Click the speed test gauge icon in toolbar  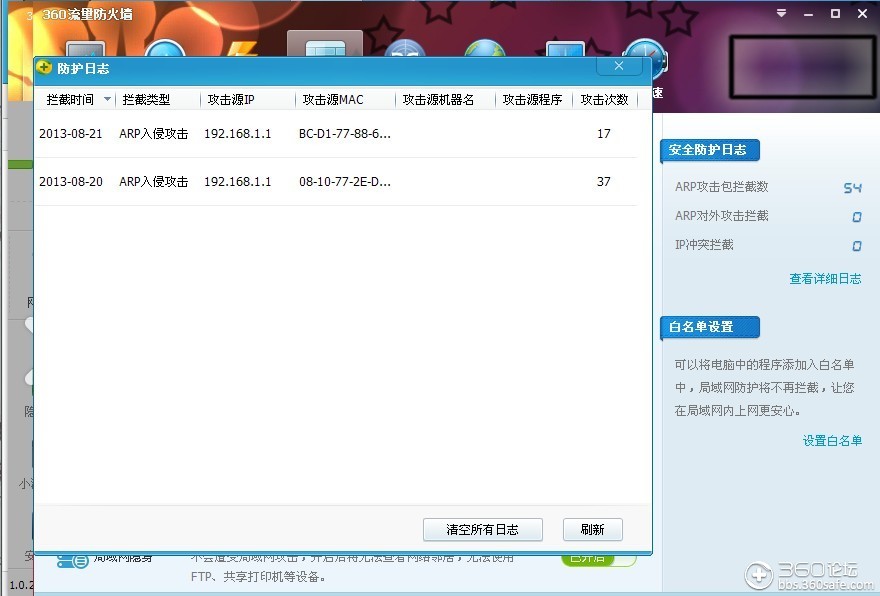click(x=644, y=57)
